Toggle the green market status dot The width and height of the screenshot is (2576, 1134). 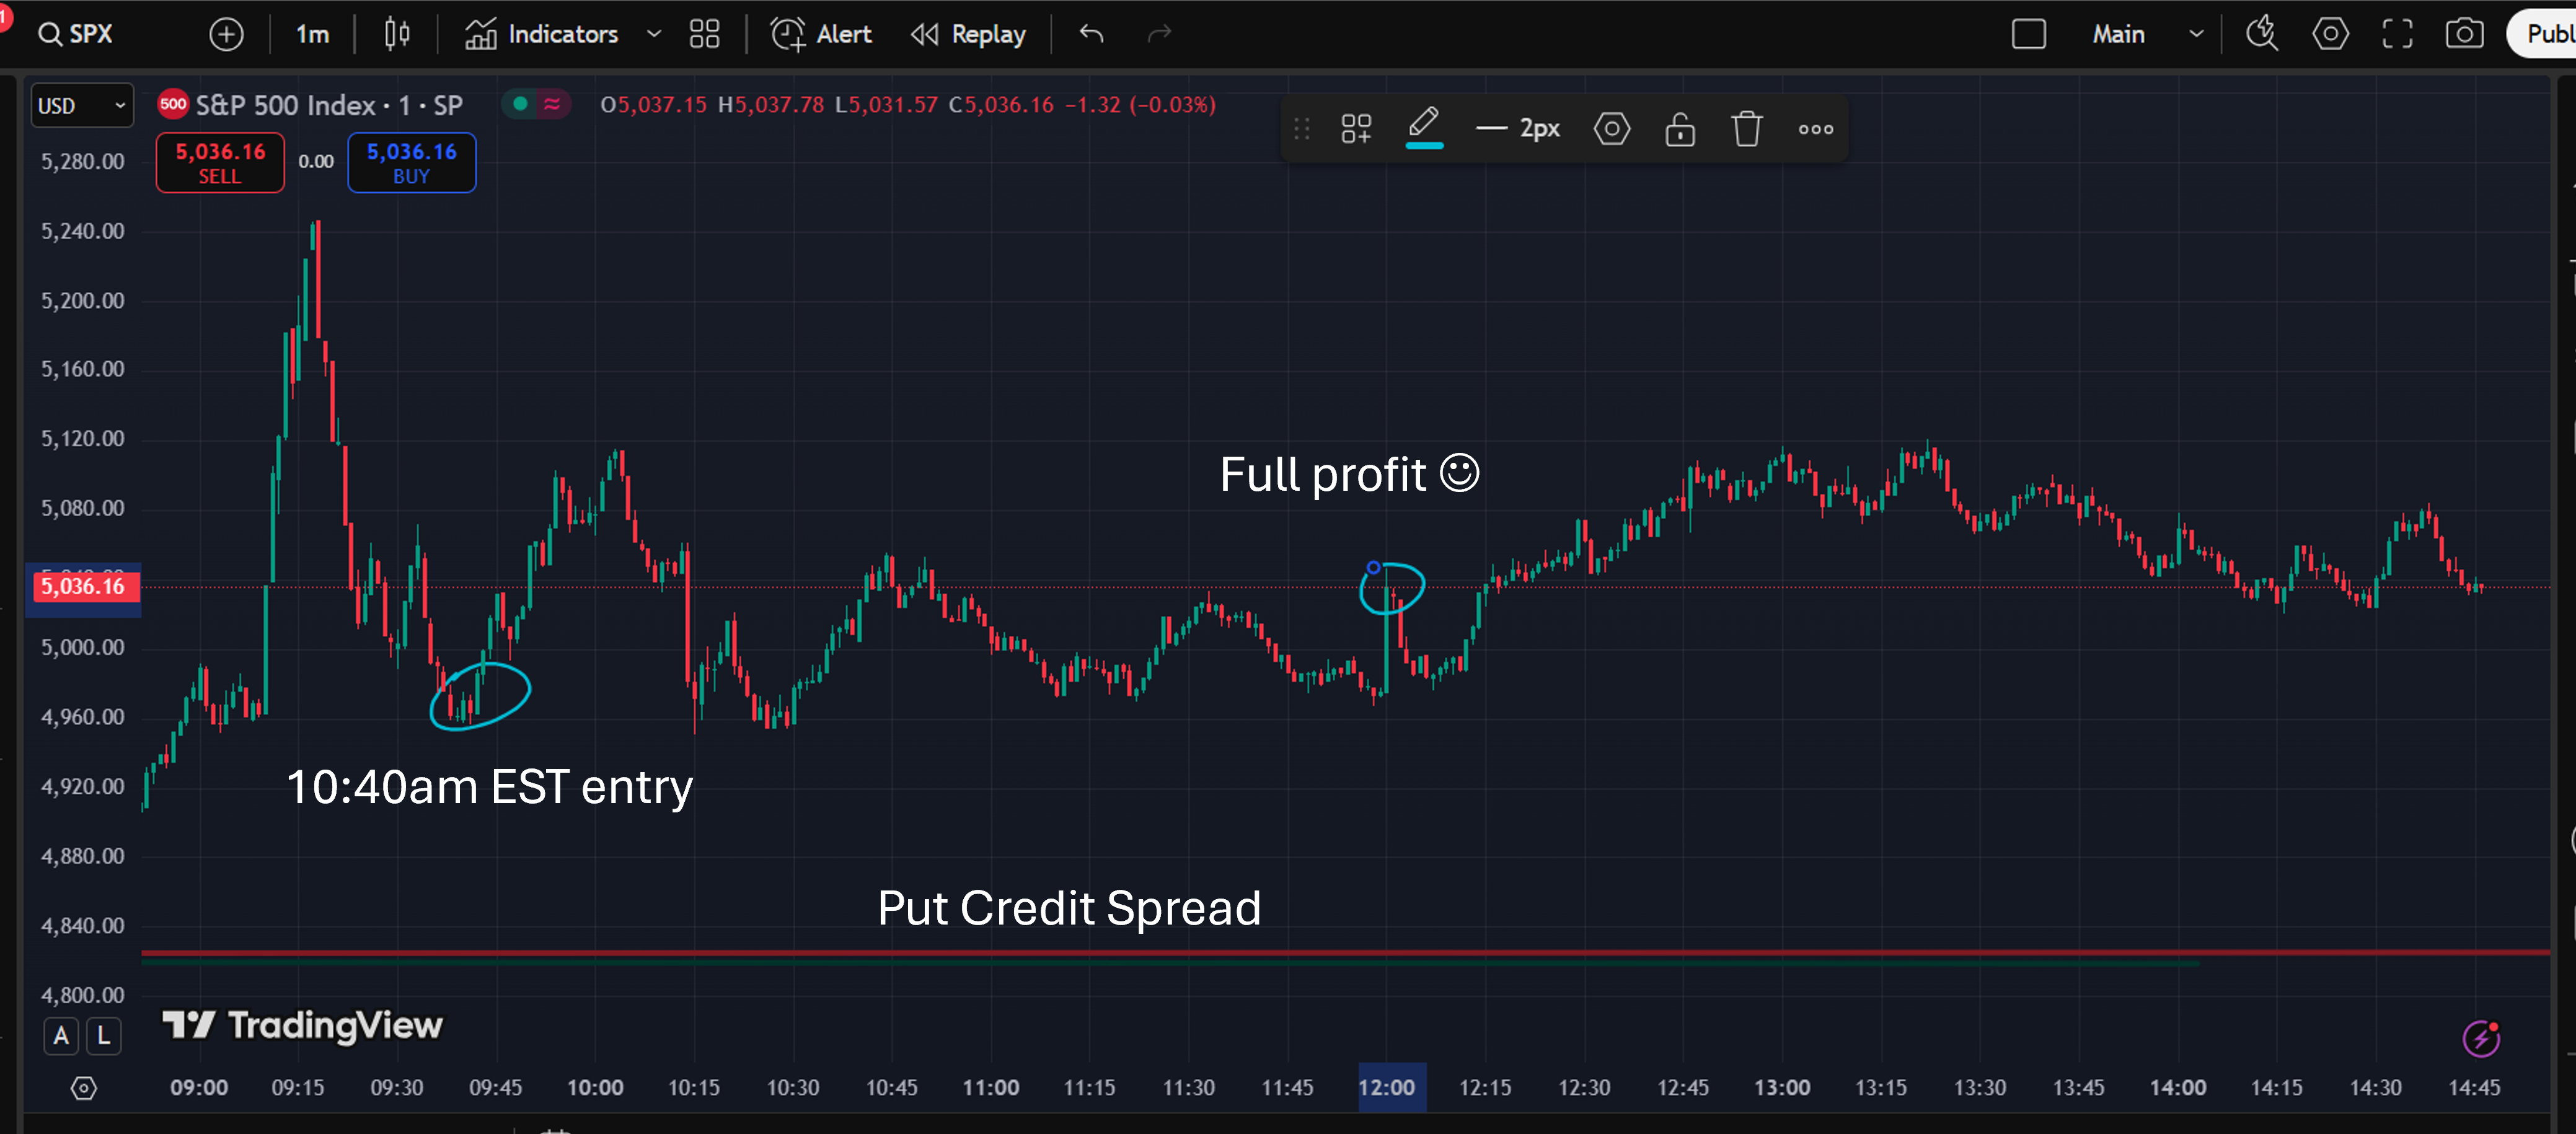(520, 104)
